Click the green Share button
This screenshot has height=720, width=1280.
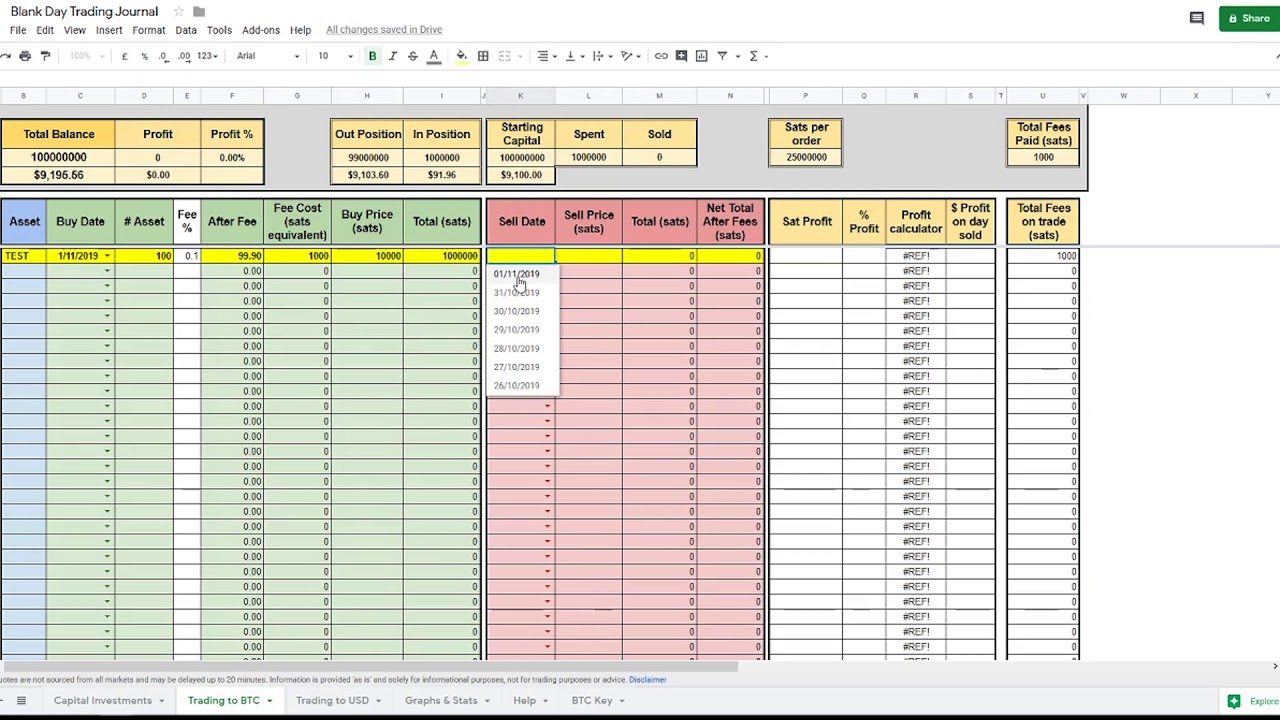pyautogui.click(x=1249, y=18)
